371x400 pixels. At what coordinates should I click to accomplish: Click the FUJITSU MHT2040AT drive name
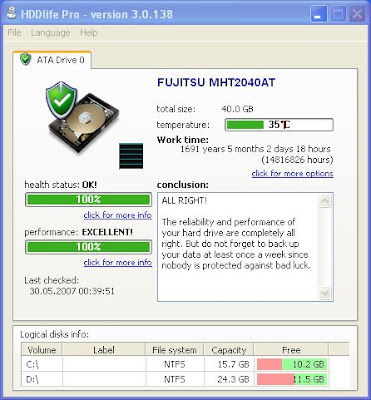click(x=216, y=82)
